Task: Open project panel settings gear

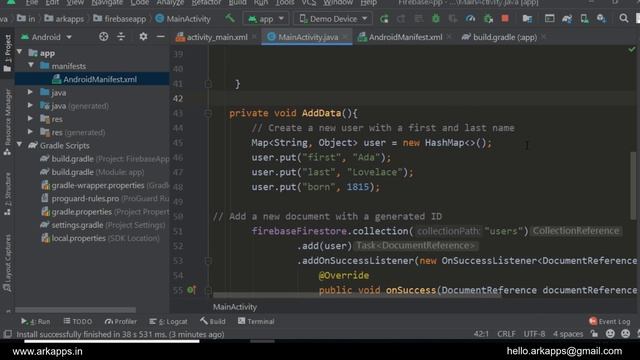Action: click(x=143, y=37)
